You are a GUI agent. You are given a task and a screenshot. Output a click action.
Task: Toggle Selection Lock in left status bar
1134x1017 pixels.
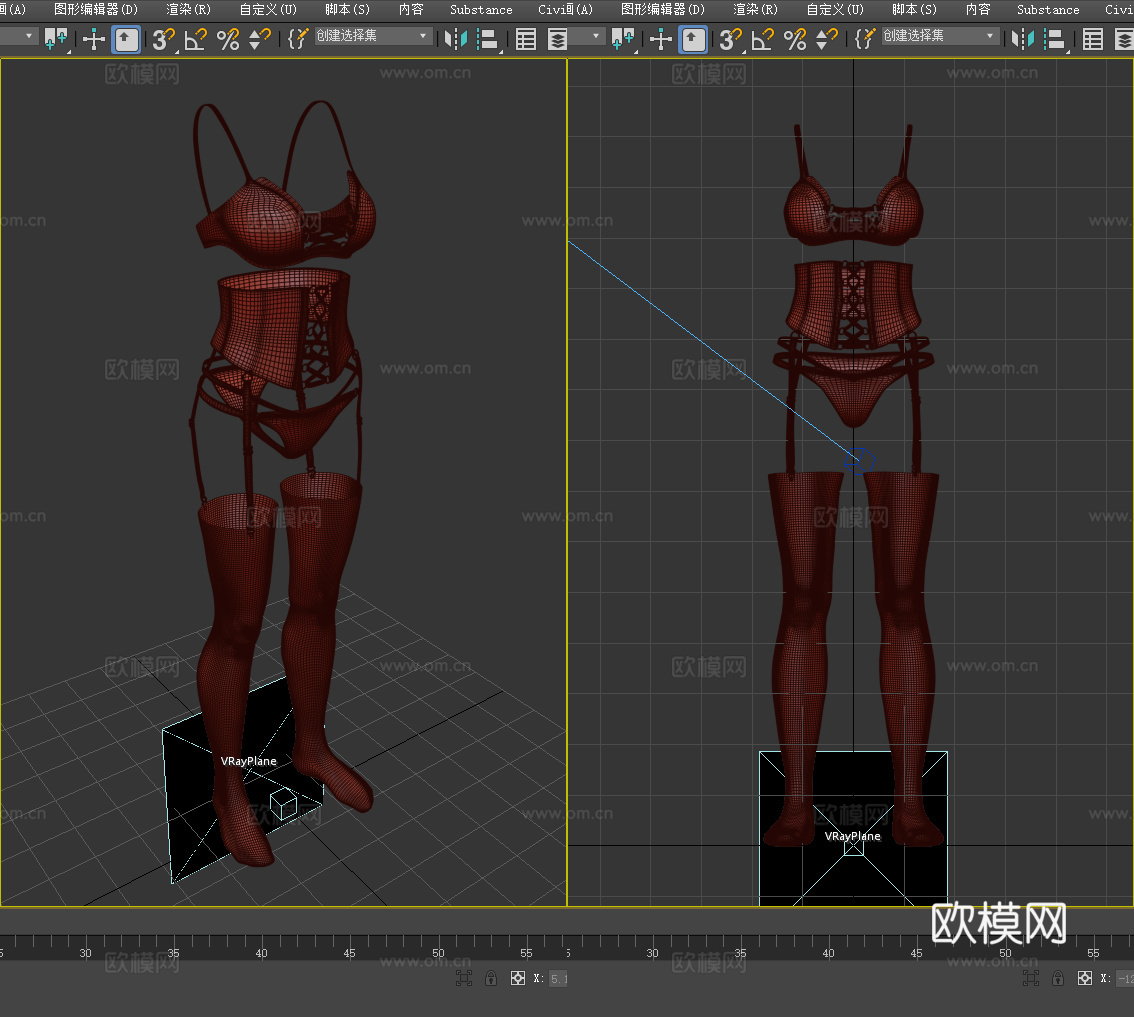point(491,978)
